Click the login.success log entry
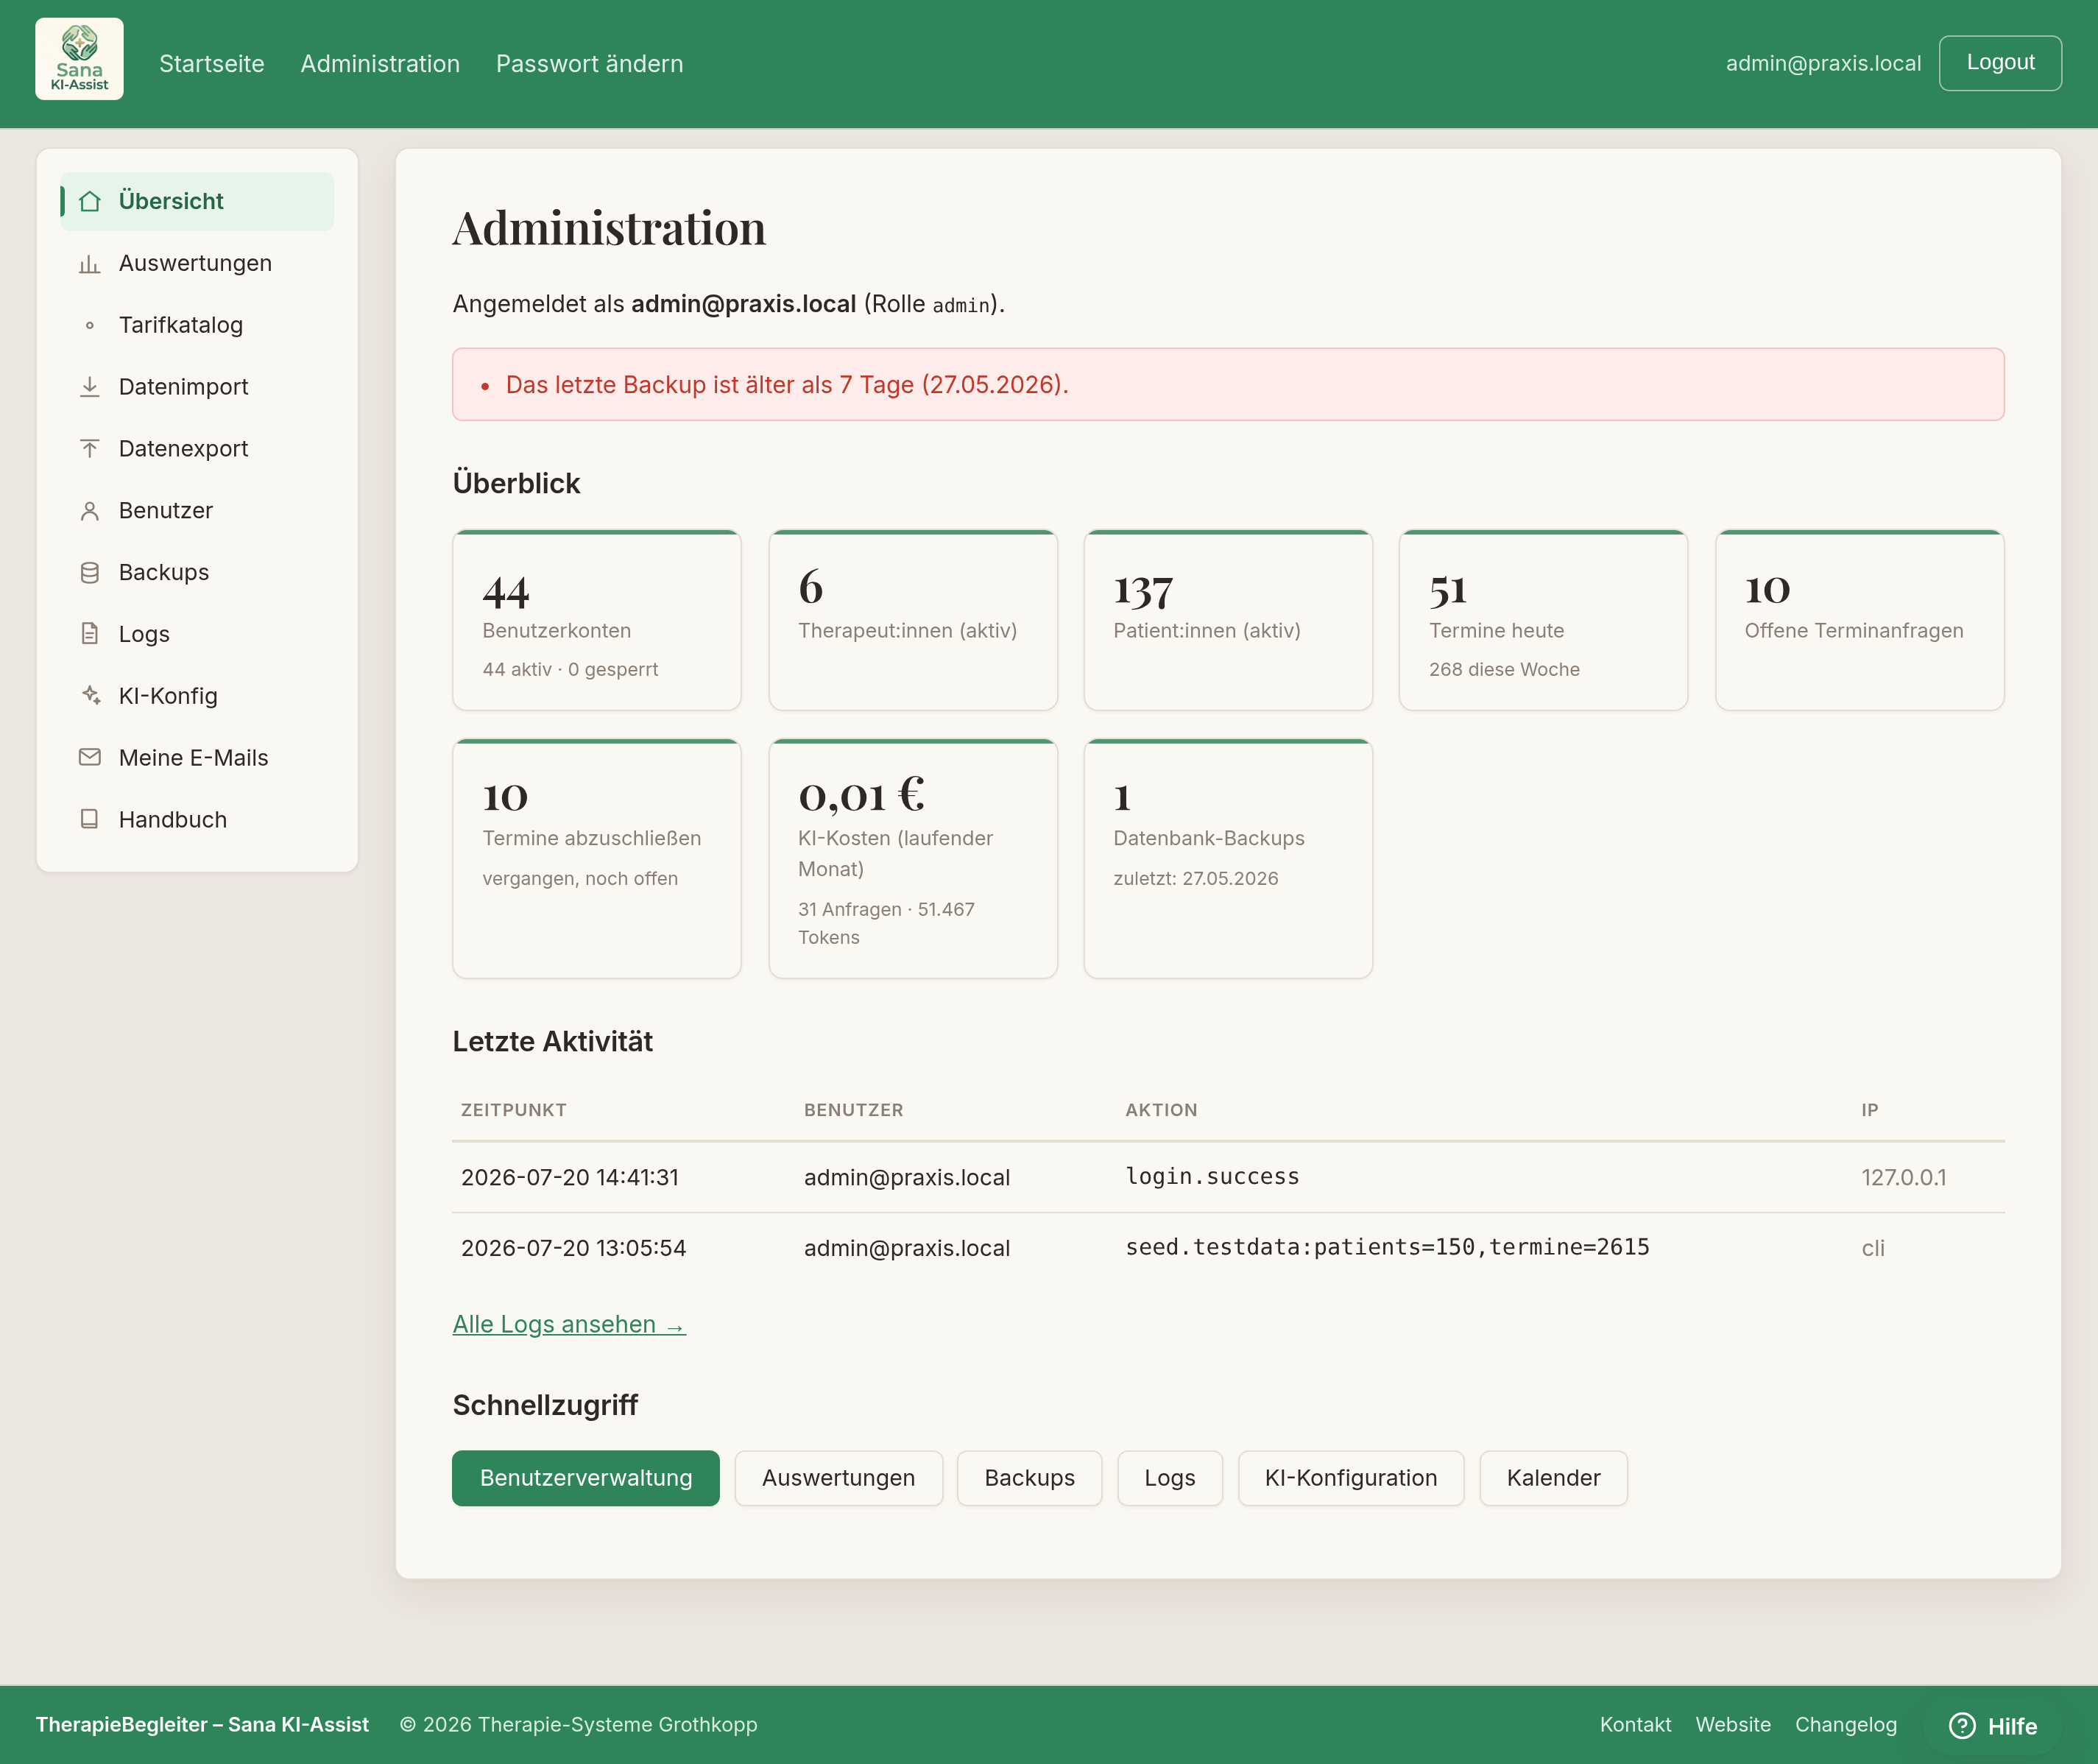The width and height of the screenshot is (2098, 1764). (x=1212, y=1177)
